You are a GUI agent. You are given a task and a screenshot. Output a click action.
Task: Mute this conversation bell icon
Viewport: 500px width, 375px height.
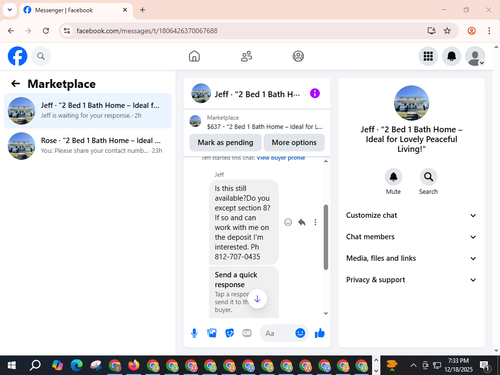tap(393, 177)
